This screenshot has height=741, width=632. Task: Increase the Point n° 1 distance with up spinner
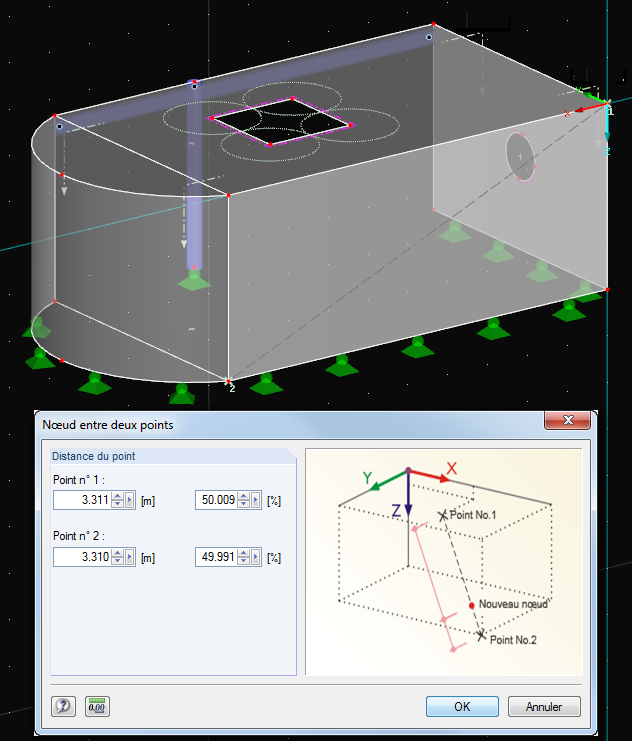[x=118, y=496]
